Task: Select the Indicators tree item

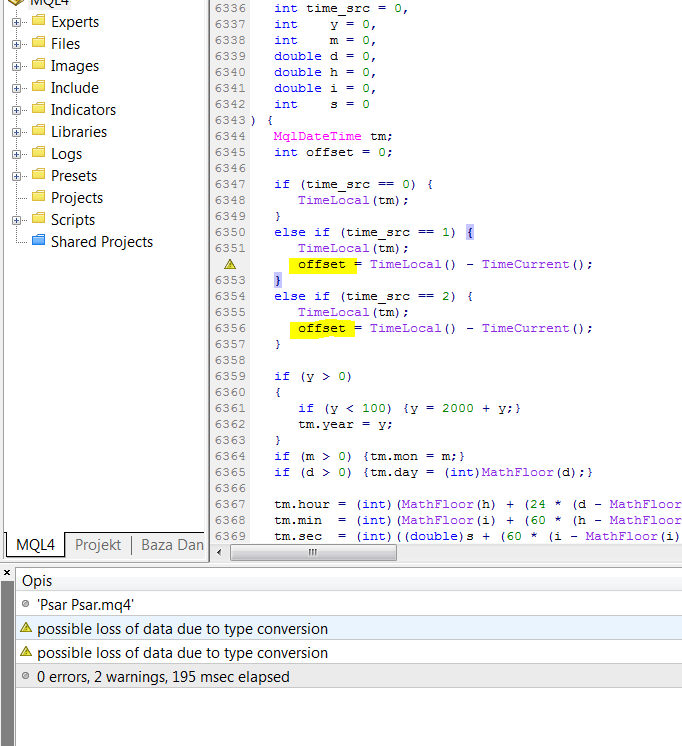Action: point(83,110)
